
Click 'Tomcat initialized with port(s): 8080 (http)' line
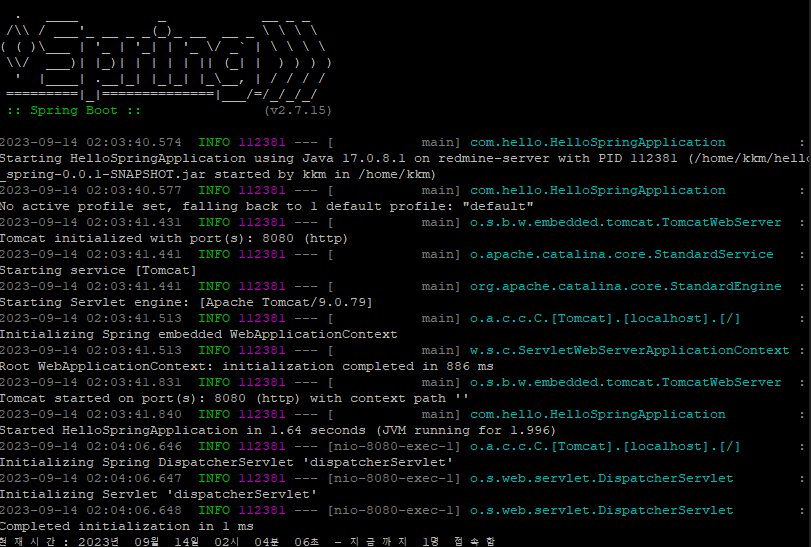[x=174, y=238]
